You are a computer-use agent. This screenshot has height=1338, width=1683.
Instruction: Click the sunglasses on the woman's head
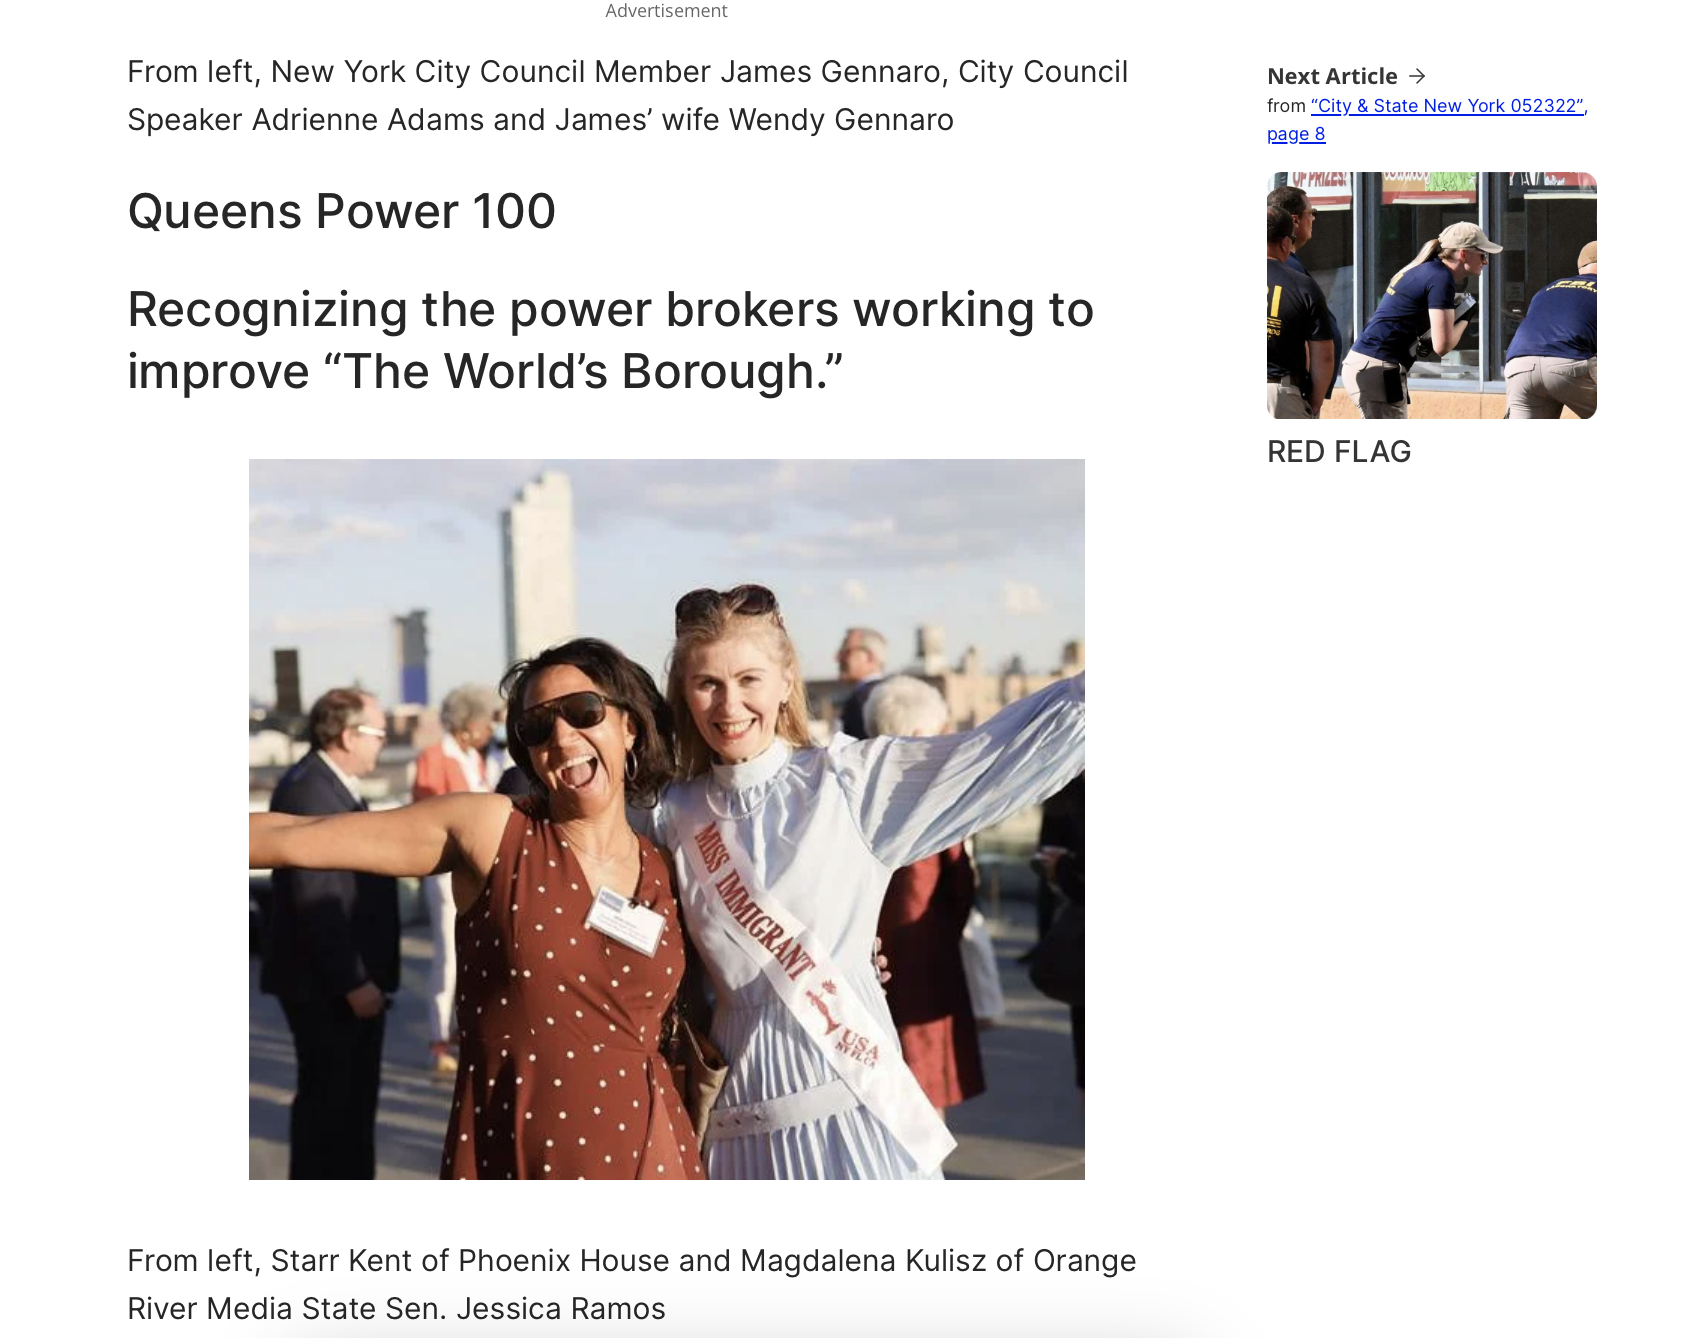[x=727, y=604]
